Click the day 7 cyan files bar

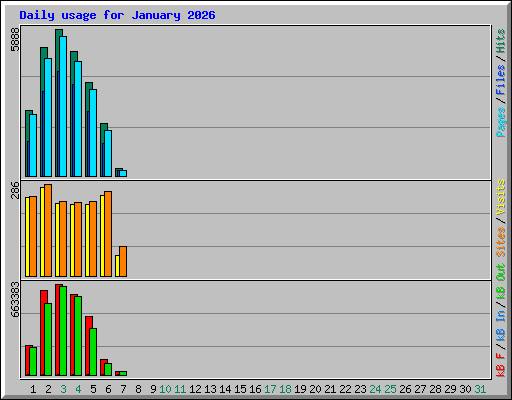tap(123, 173)
